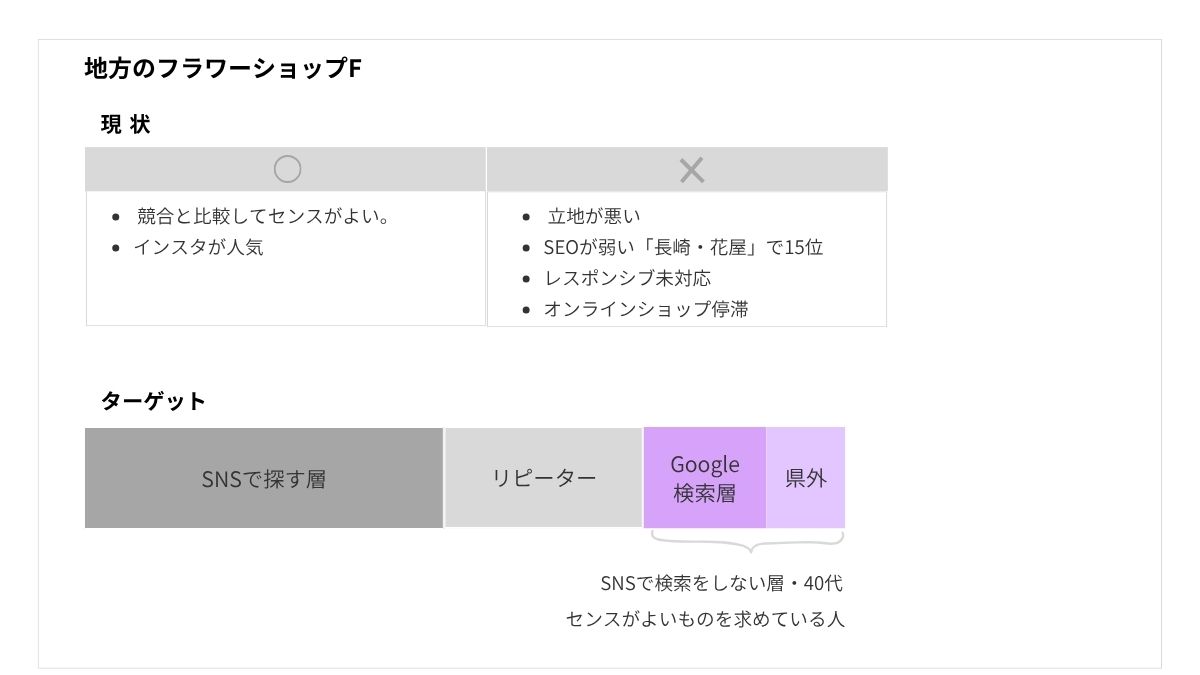This screenshot has width=1200, height=675.
Task: Click the オンラインショップ停滞 bullet item
Action: click(646, 309)
